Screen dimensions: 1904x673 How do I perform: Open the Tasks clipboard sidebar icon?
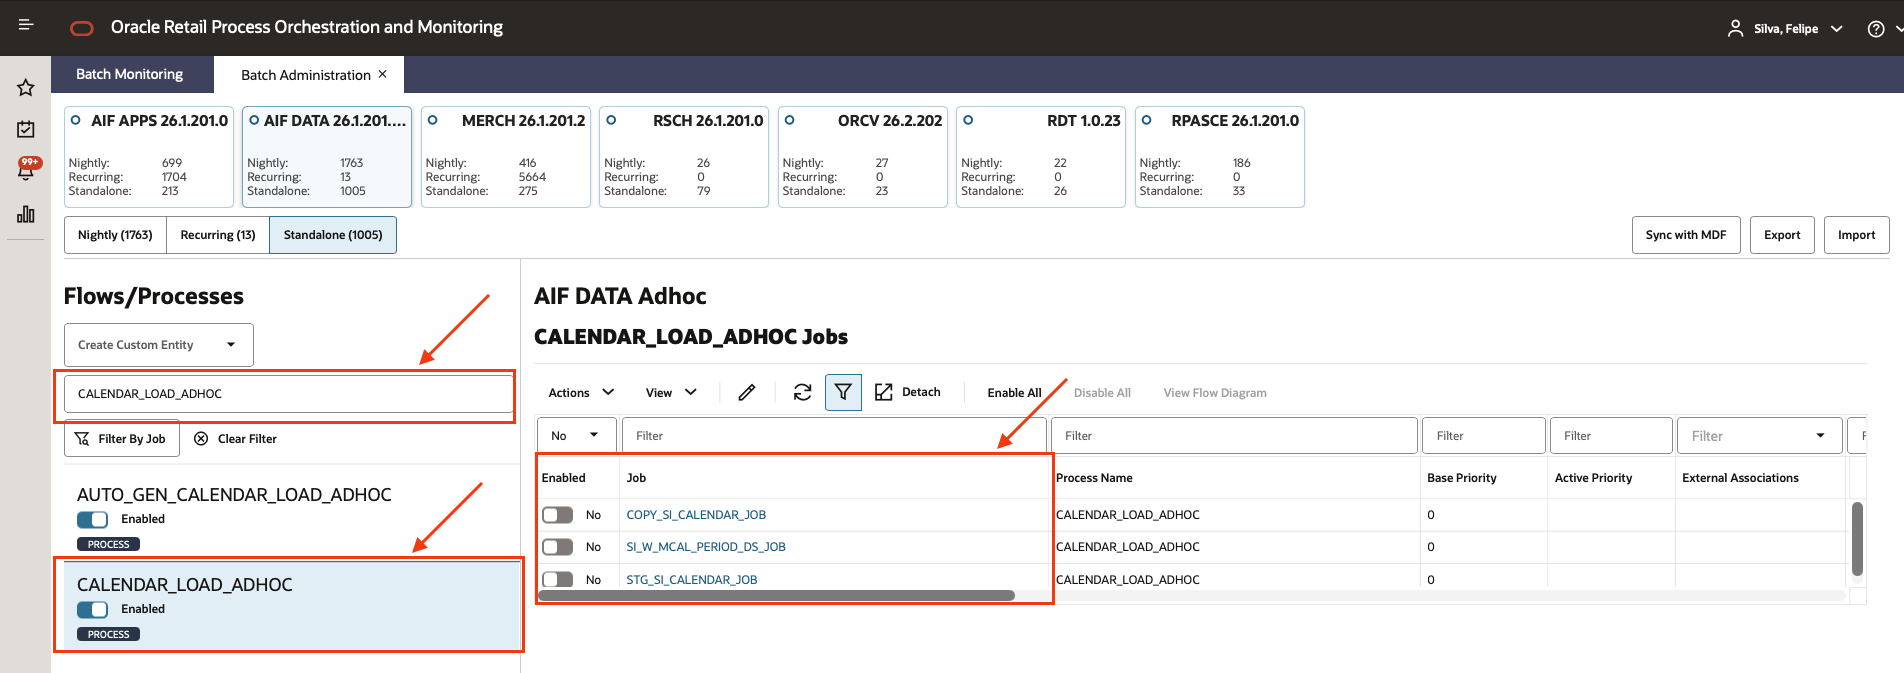tap(26, 129)
